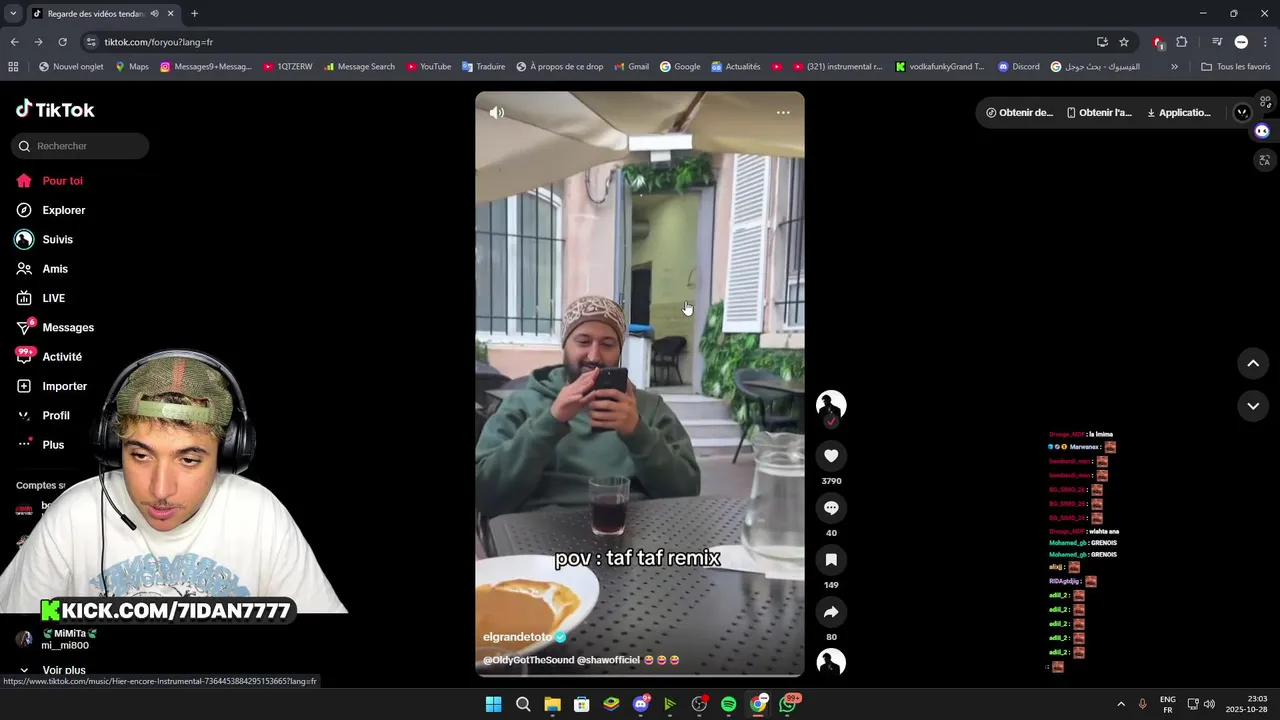The width and height of the screenshot is (1280, 720).
Task: Open the Suivis page
Action: coord(45,240)
